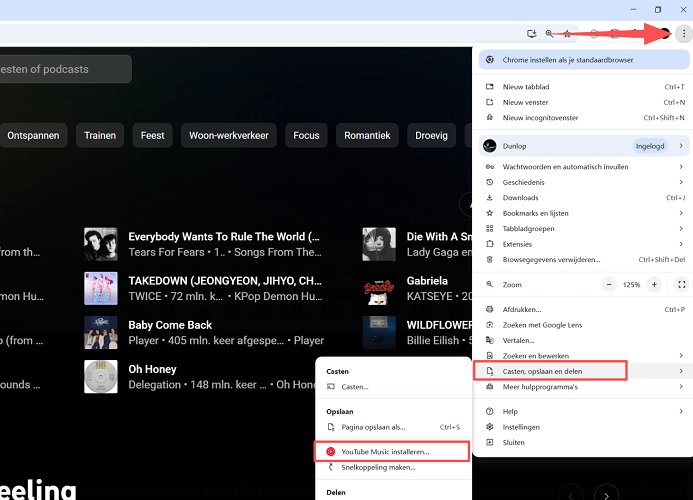Open Nieuw venster menu item
Viewport: 693px width, 500px height.
[584, 102]
